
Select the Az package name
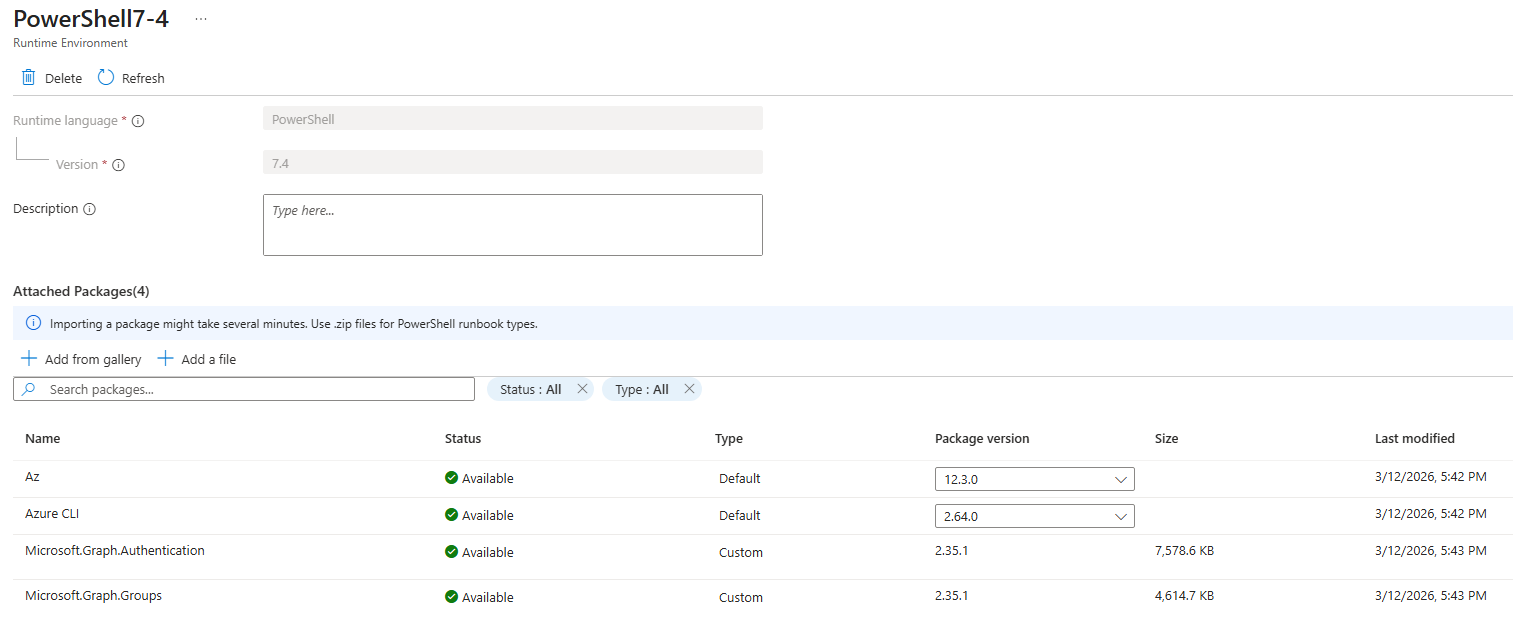32,477
